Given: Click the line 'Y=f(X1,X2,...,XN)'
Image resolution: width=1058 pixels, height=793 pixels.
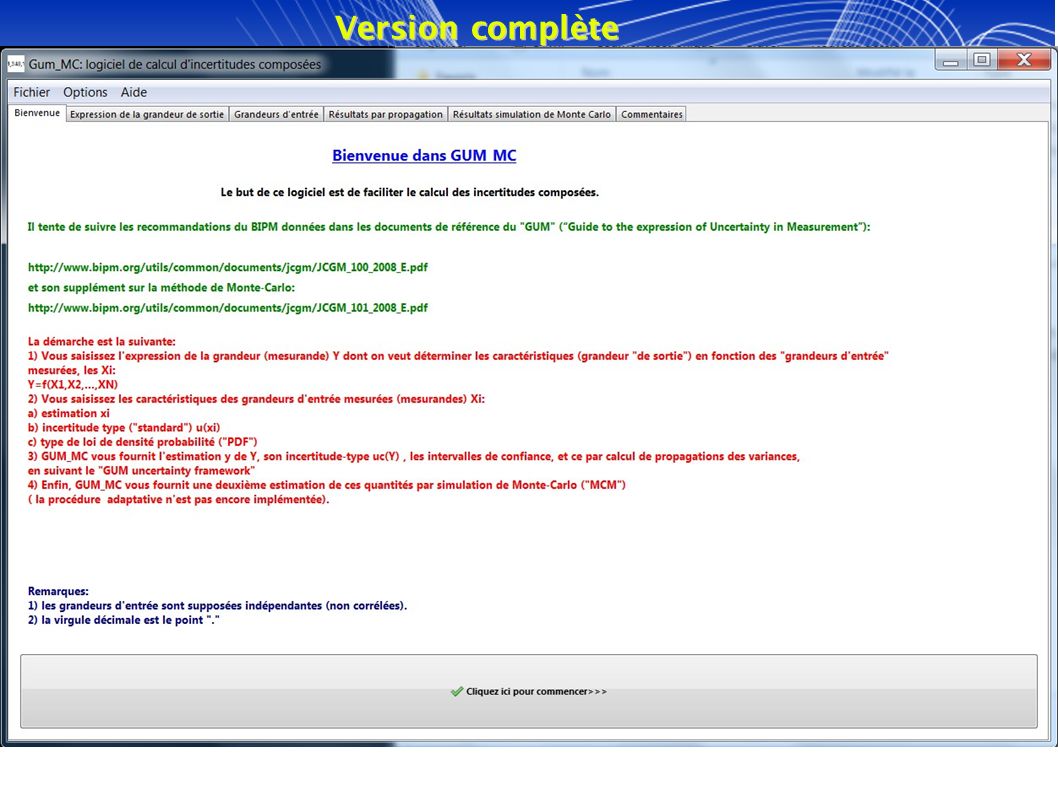Looking at the screenshot, I should pyautogui.click(x=73, y=385).
